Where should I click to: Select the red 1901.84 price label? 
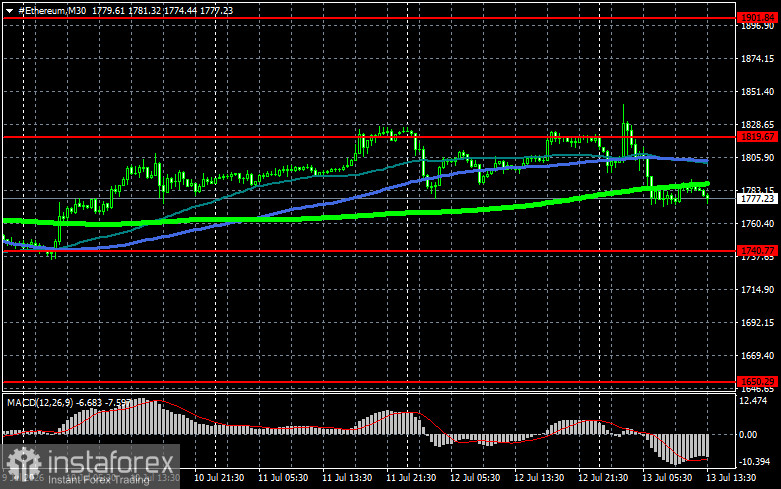coord(758,18)
